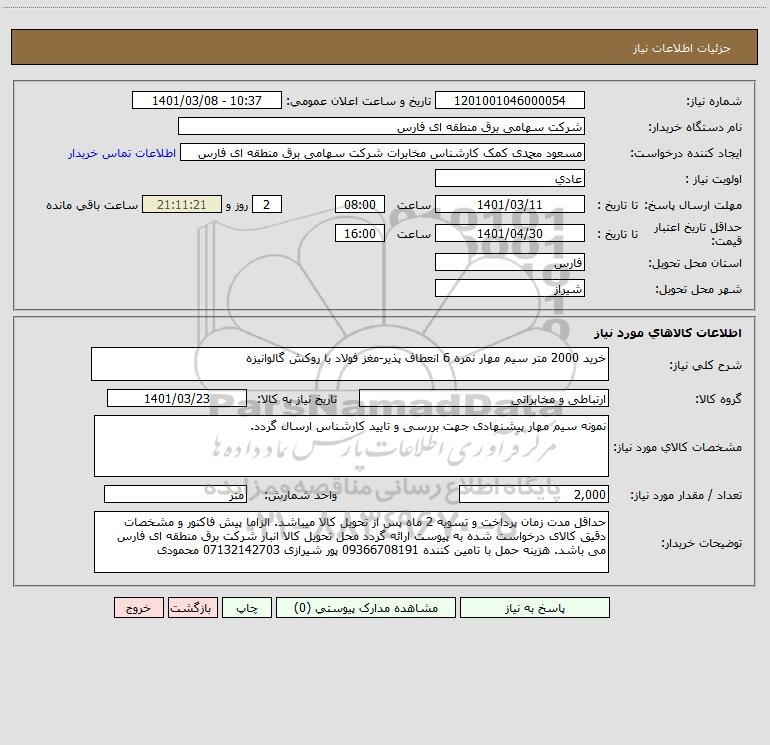This screenshot has width=770, height=745.
Task: Click the remaining time counter 21:11:21
Action: 182,204
